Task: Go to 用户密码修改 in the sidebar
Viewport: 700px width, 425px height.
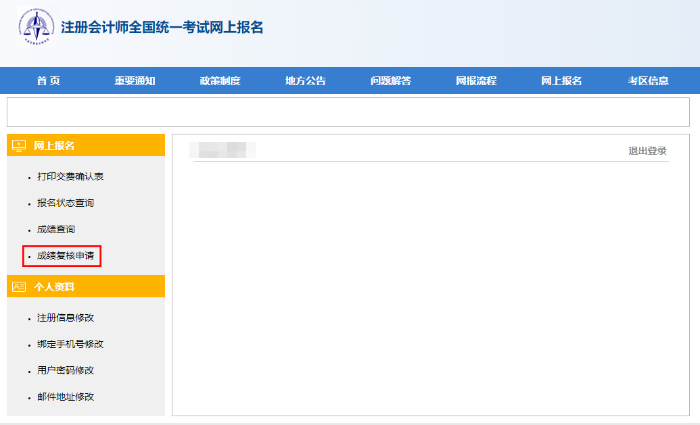Action: tap(65, 371)
